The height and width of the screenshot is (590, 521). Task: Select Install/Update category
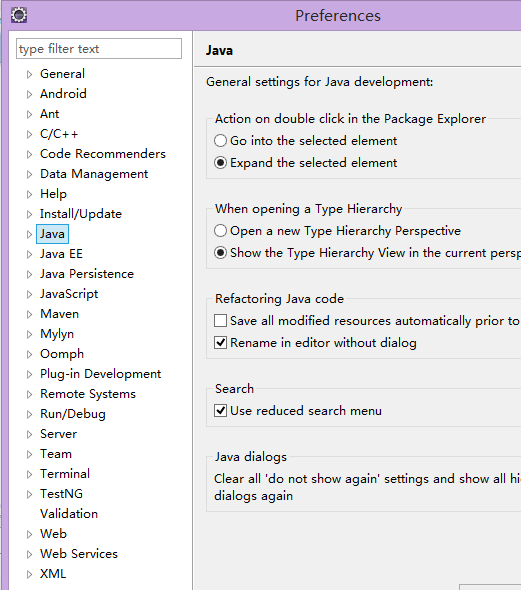81,214
